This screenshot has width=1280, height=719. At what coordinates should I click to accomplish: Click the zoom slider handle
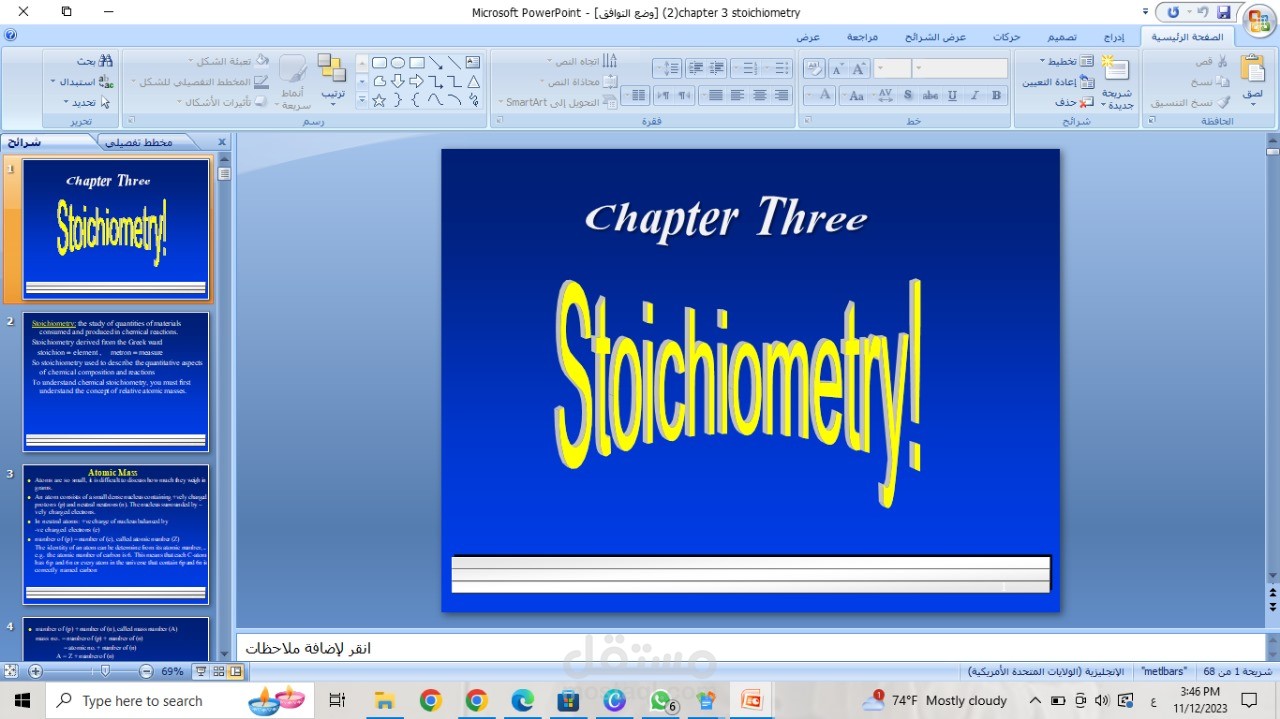click(x=105, y=671)
